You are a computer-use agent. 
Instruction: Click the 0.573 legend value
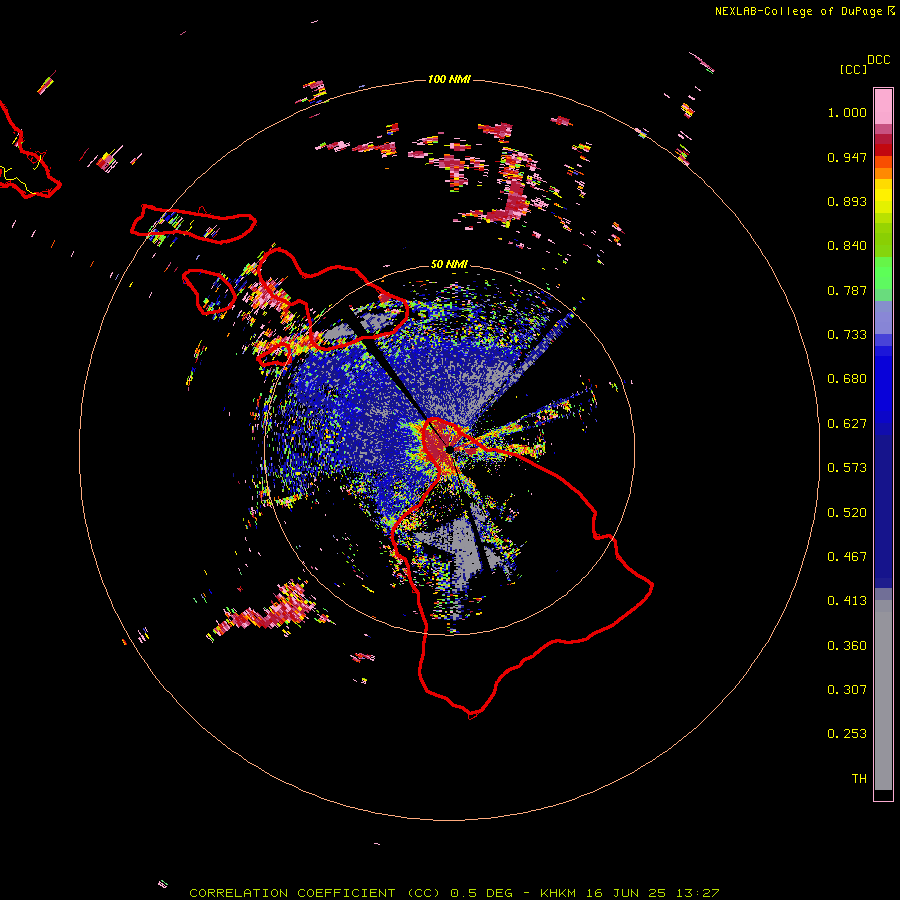847,468
